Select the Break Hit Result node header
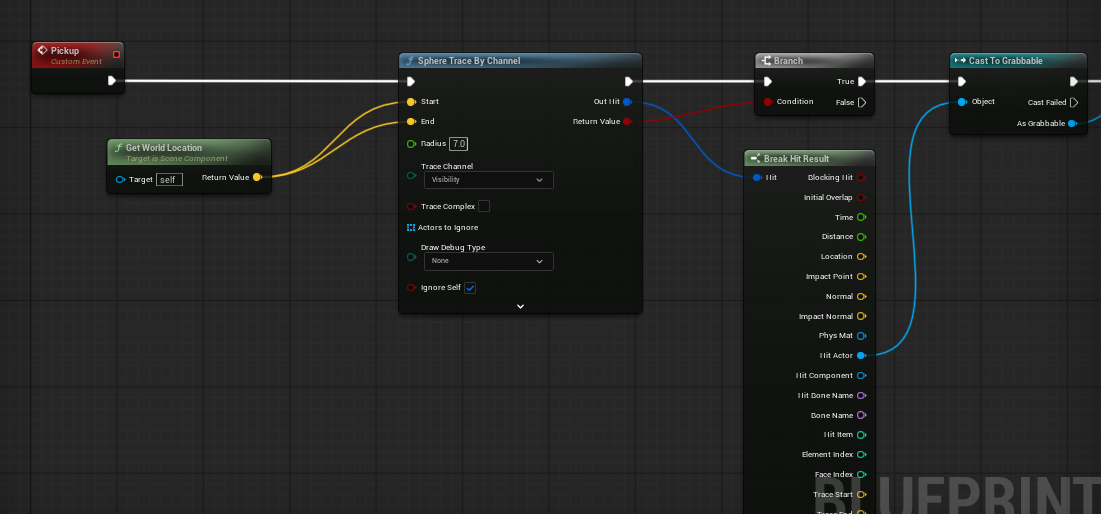 pos(810,159)
